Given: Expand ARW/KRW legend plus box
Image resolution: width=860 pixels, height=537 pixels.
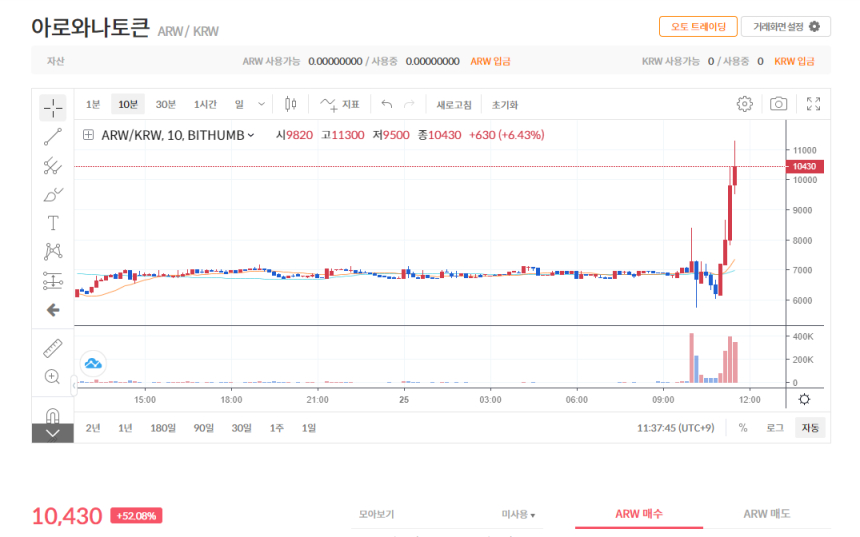Looking at the screenshot, I should 89,135.
